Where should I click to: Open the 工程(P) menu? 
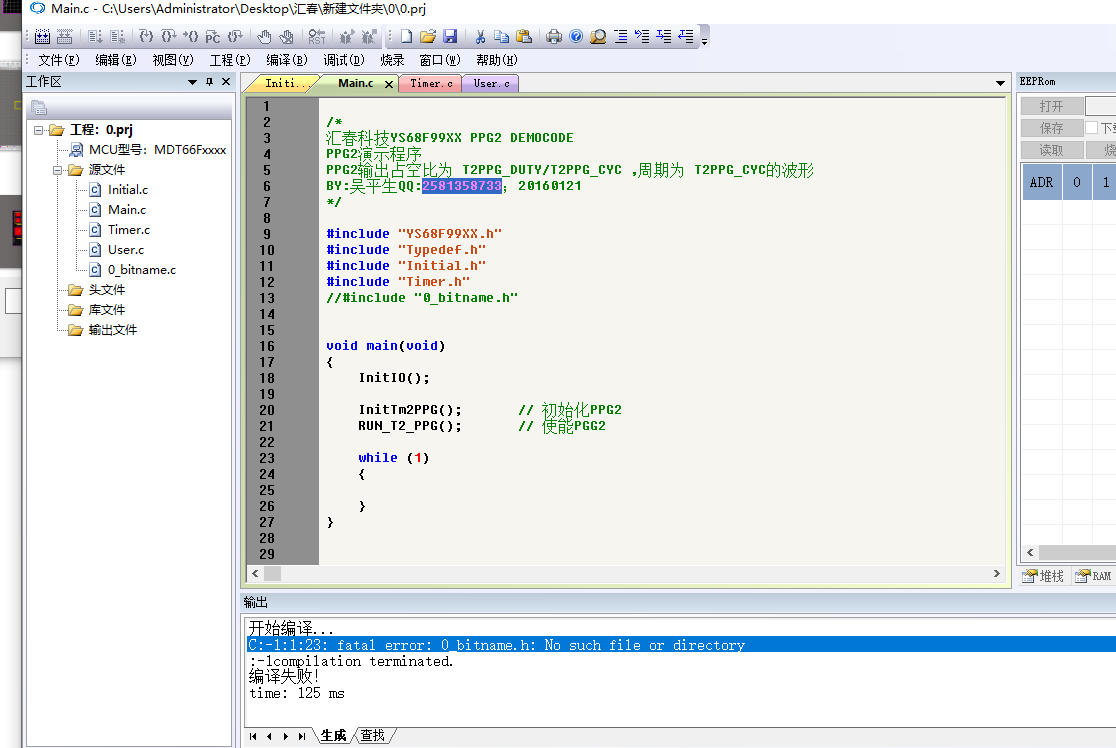click(229, 60)
